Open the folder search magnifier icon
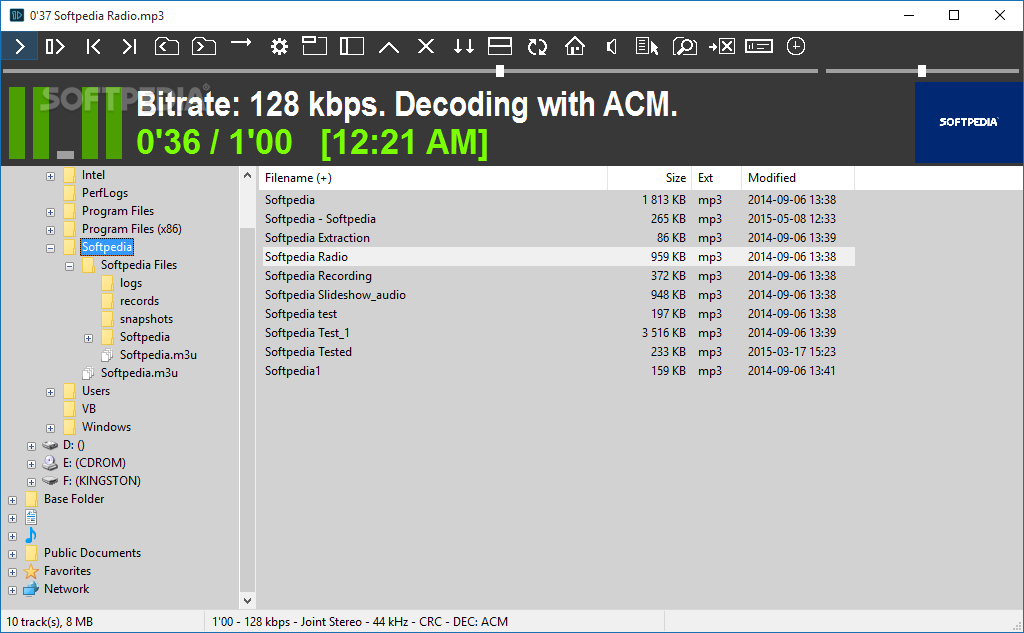Viewport: 1024px width, 633px height. coord(684,46)
